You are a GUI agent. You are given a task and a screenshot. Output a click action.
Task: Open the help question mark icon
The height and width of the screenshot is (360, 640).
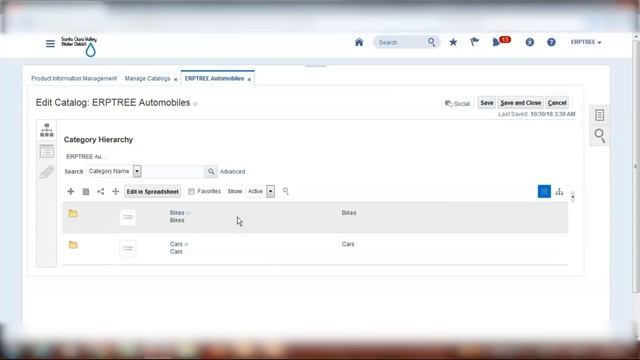click(551, 42)
